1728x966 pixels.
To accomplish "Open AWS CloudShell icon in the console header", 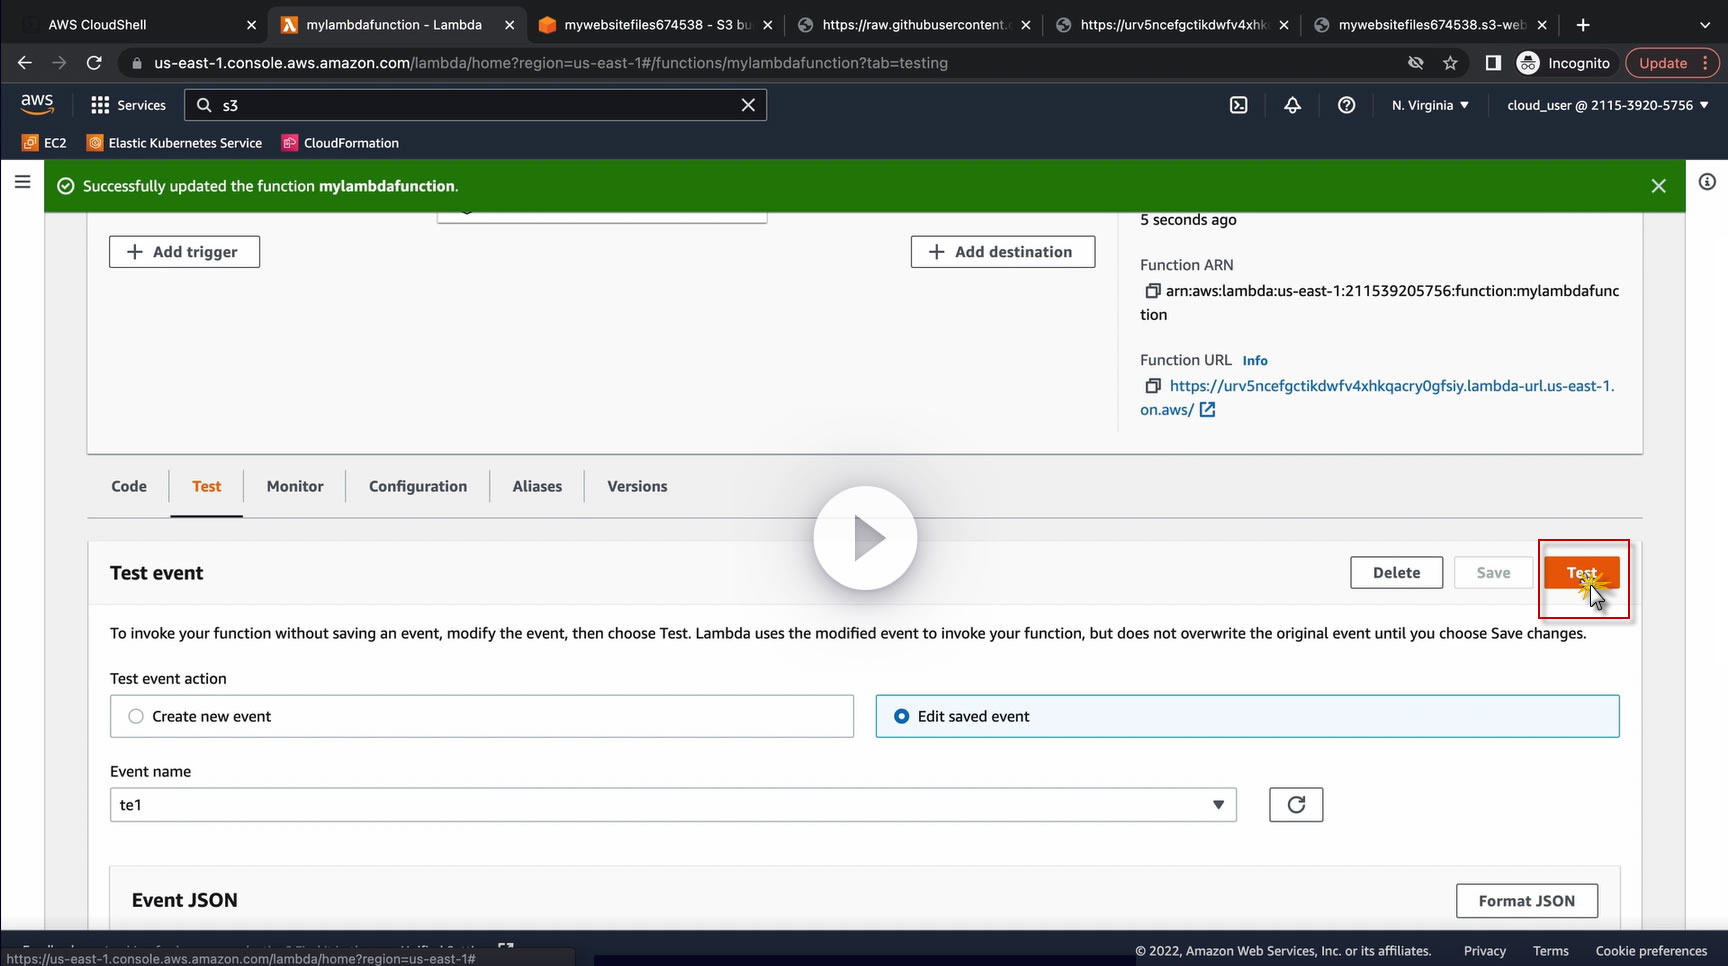I will click(x=1238, y=105).
